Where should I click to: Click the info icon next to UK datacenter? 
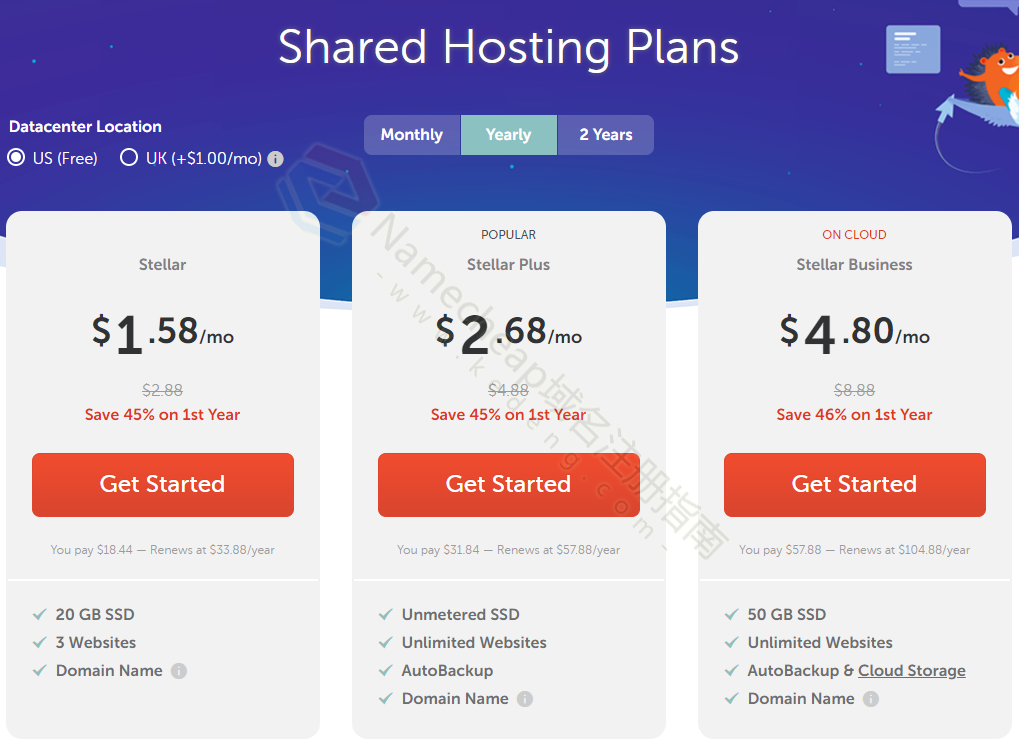276,159
